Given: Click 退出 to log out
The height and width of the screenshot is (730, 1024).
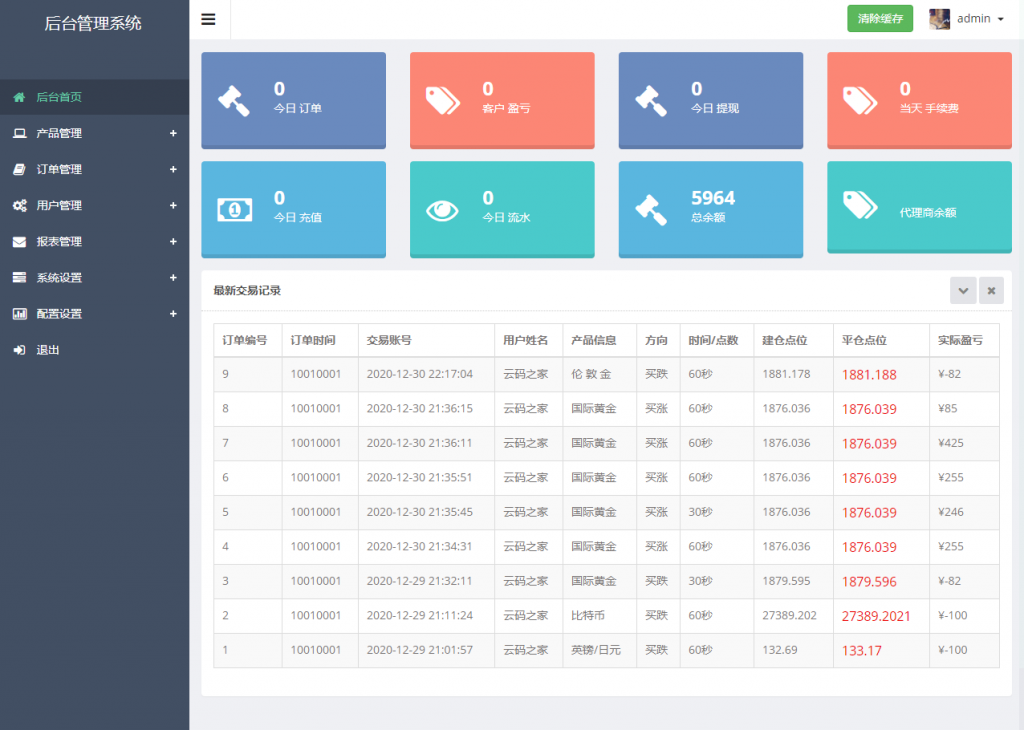Looking at the screenshot, I should click(x=48, y=350).
